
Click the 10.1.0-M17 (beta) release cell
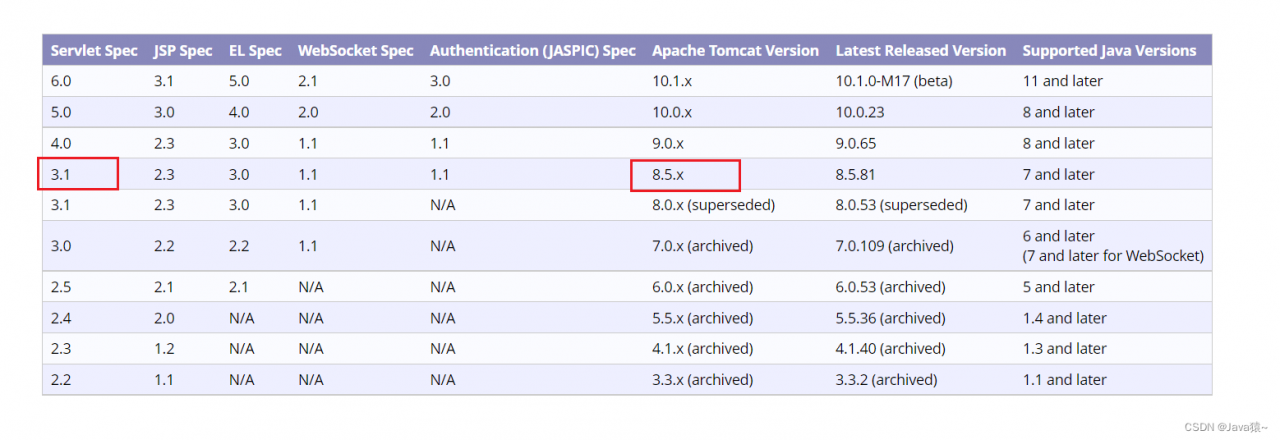coord(892,81)
